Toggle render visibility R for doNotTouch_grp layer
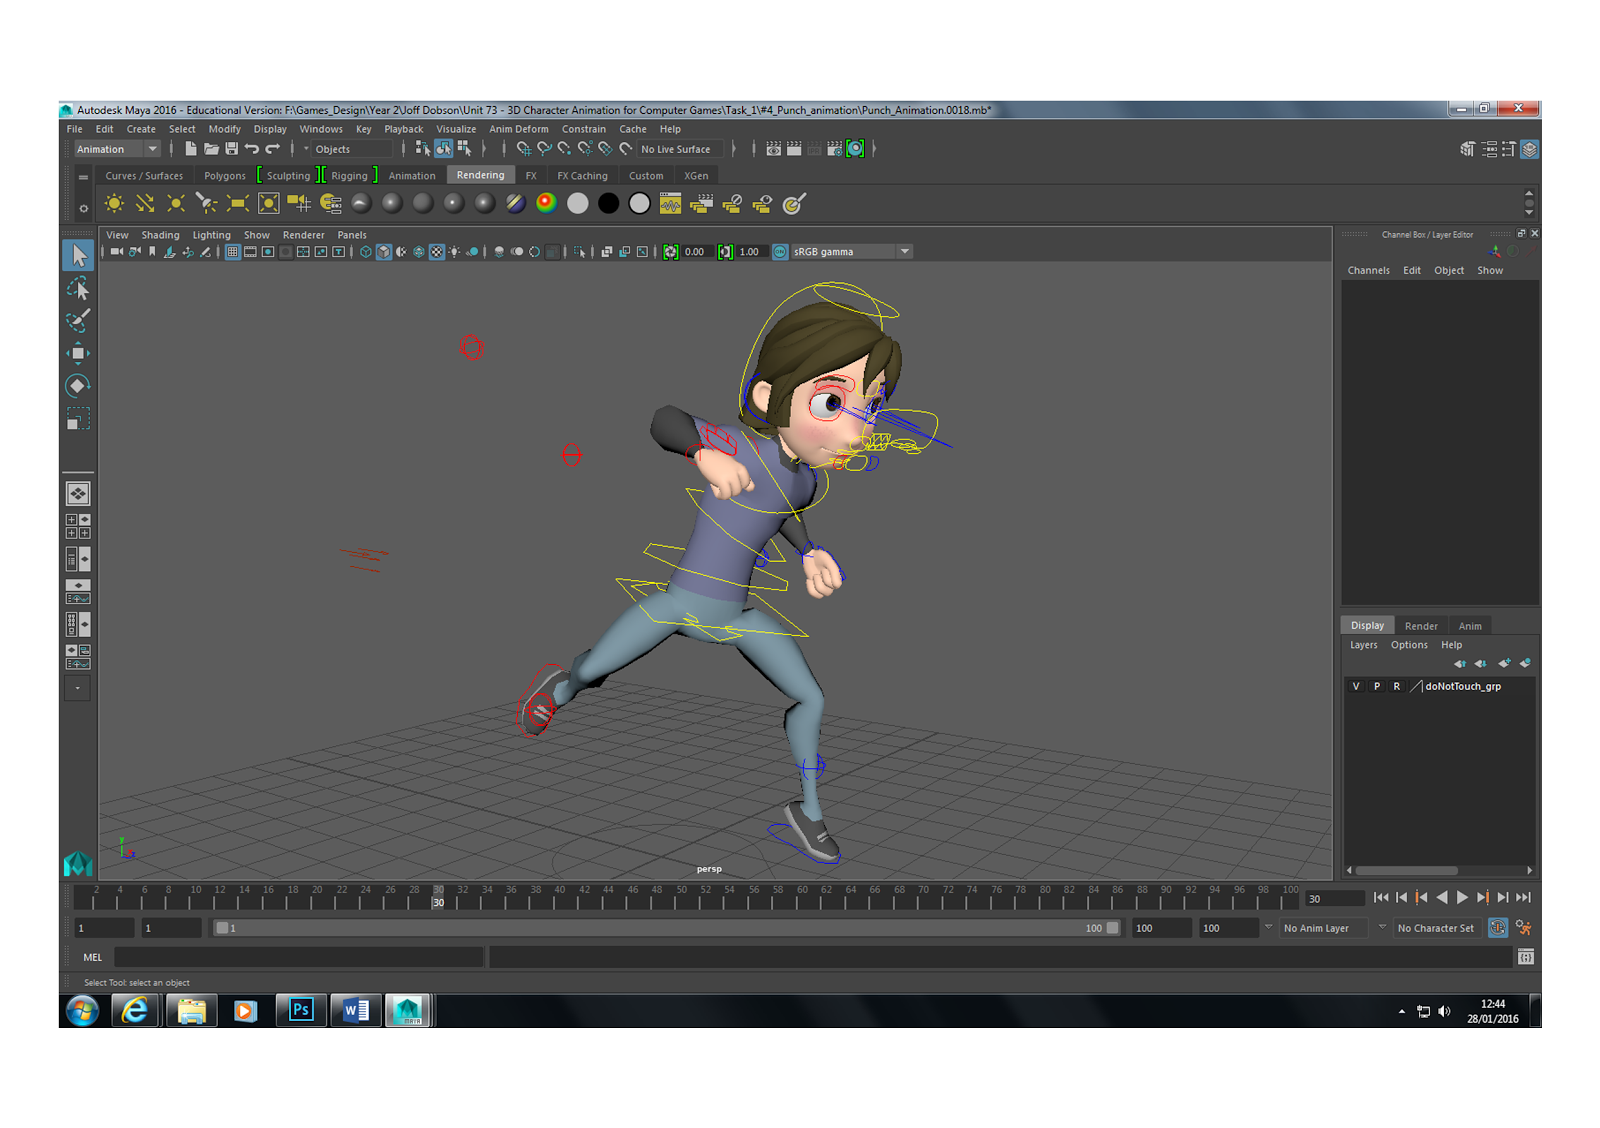 point(1396,686)
